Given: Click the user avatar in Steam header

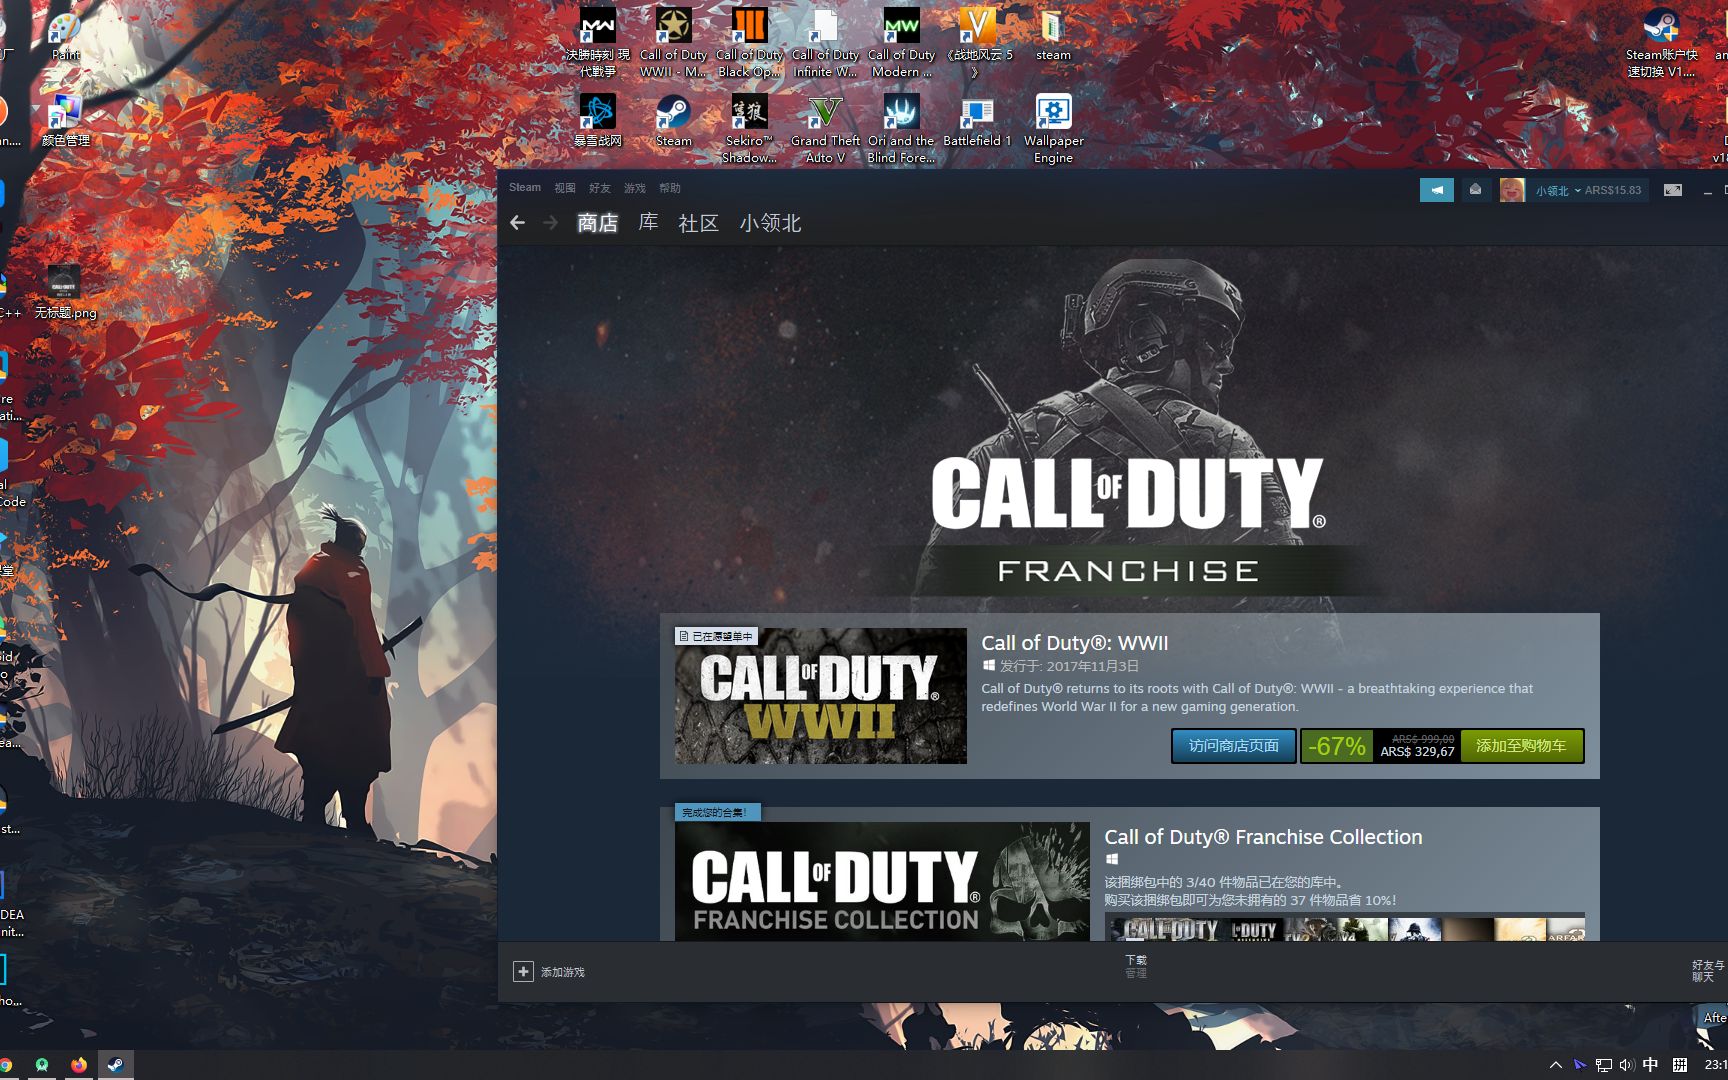Looking at the screenshot, I should pos(1511,190).
